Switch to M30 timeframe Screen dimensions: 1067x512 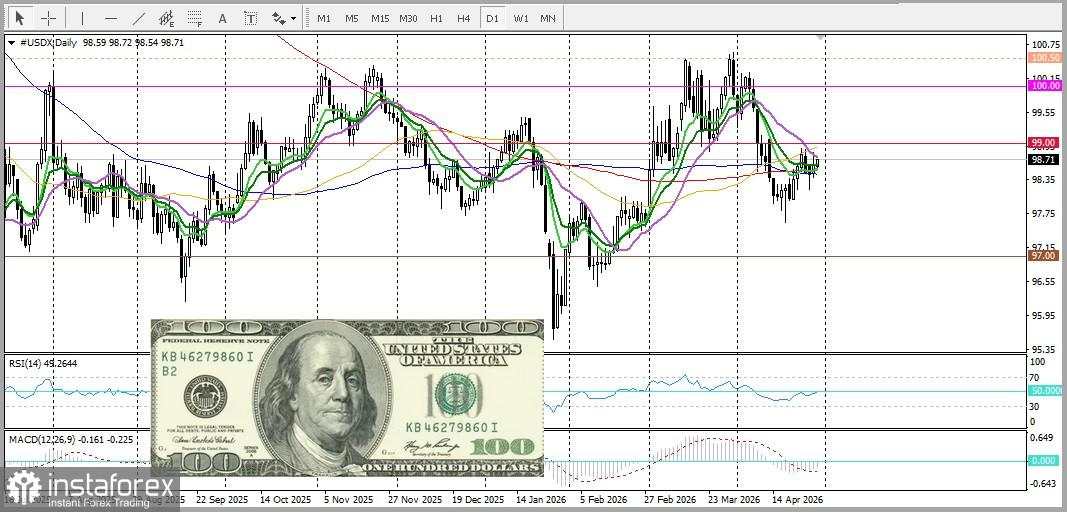[x=408, y=18]
